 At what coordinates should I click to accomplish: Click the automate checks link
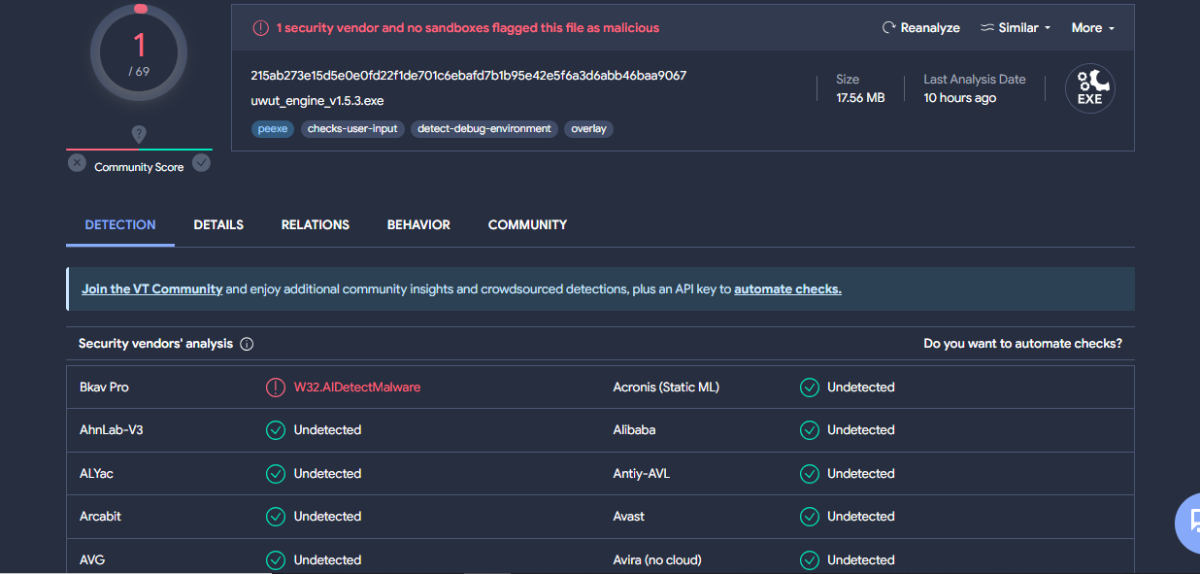tap(788, 289)
